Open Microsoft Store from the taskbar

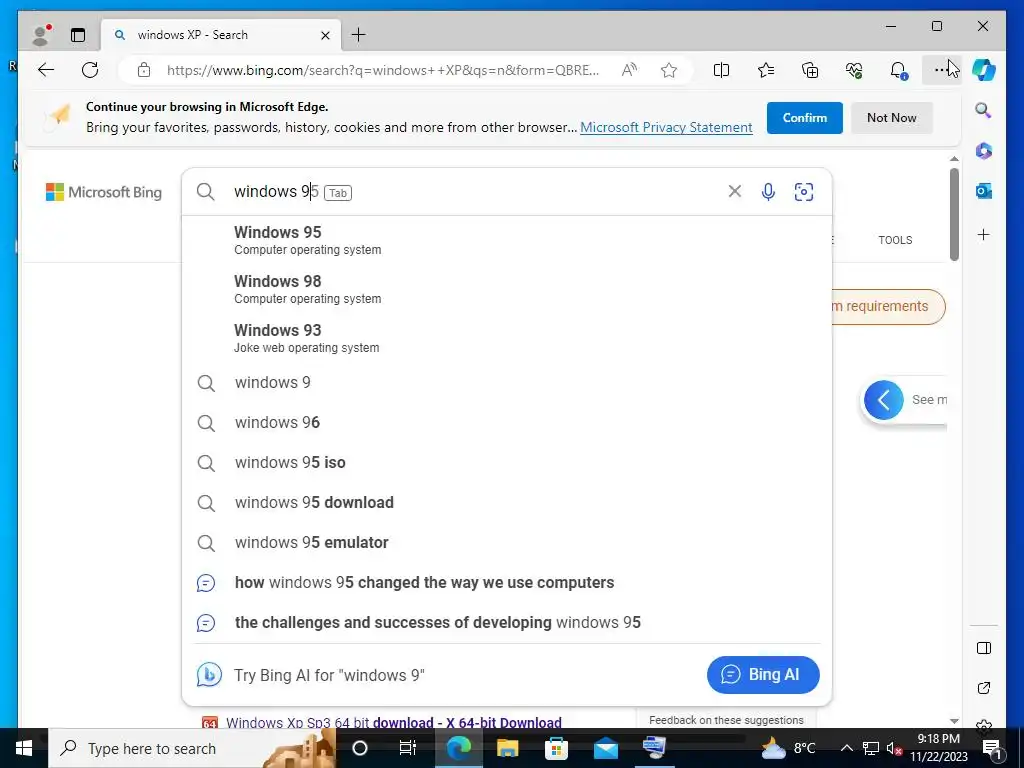click(556, 748)
